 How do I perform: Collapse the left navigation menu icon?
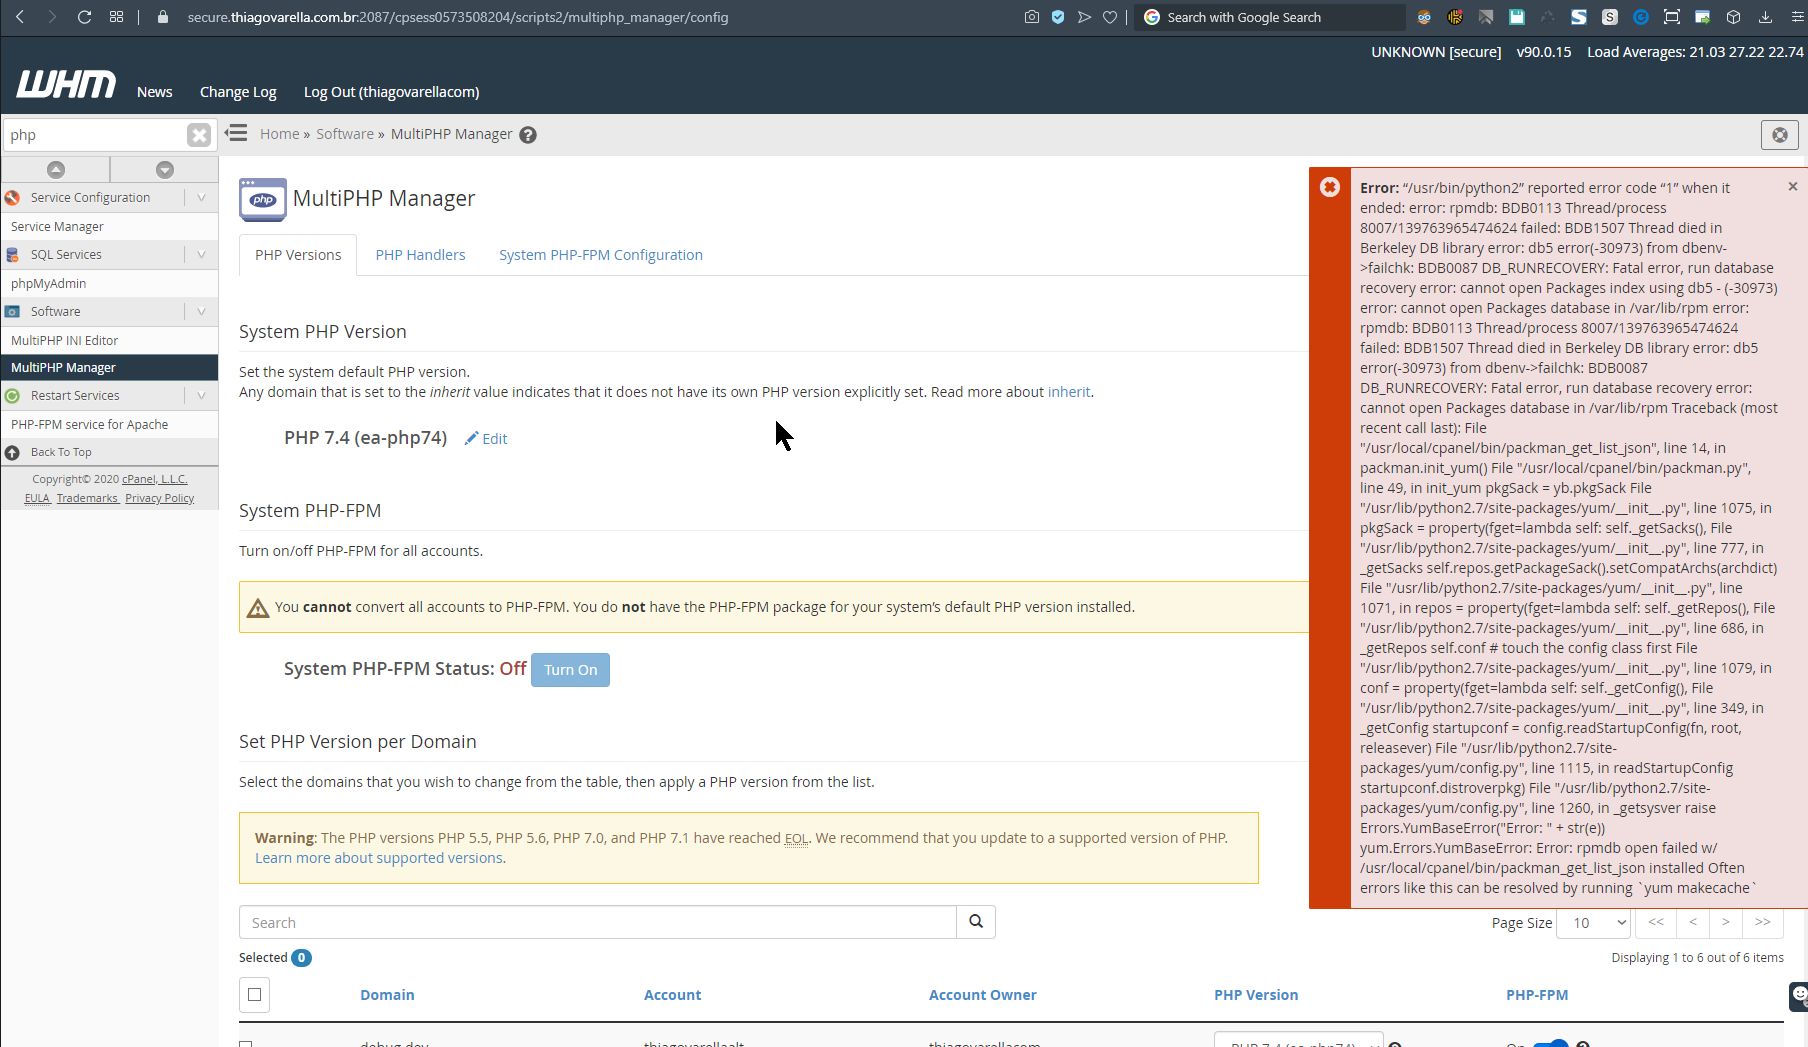click(236, 133)
